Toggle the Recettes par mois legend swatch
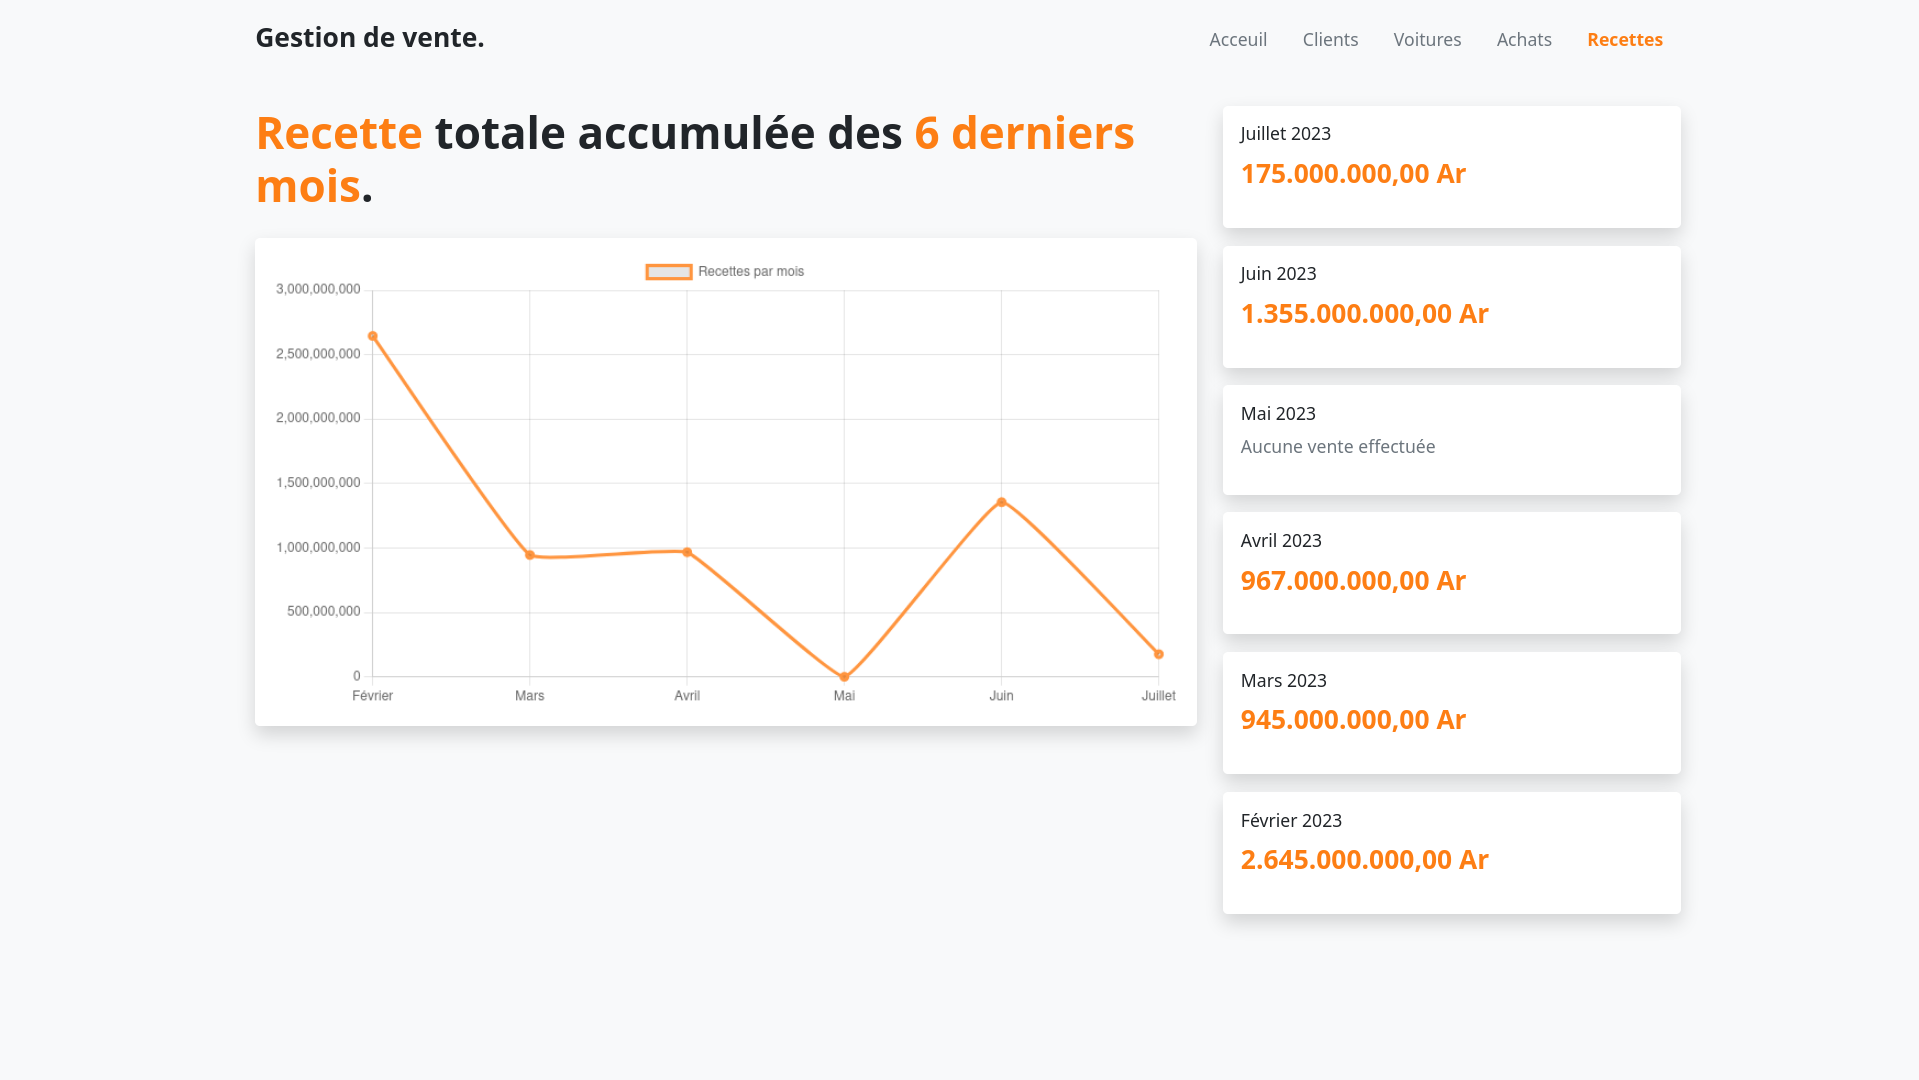Image resolution: width=1919 pixels, height=1080 pixels. [x=668, y=272]
